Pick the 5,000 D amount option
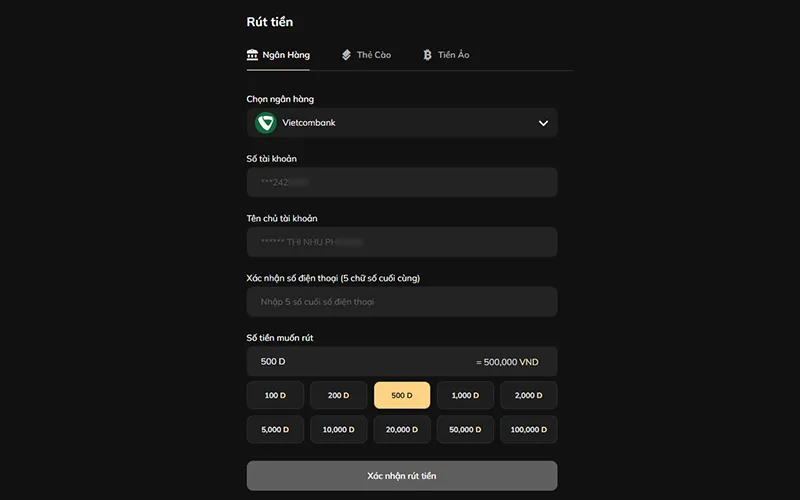Screen dimensions: 800x500 275,429
